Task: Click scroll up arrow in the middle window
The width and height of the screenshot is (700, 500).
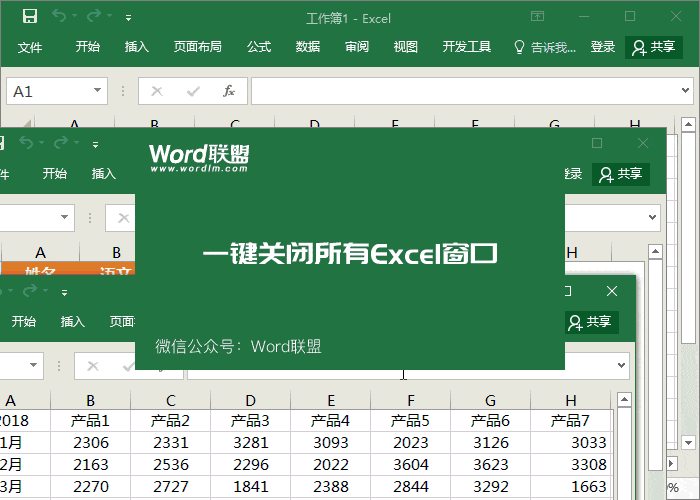Action: (655, 252)
